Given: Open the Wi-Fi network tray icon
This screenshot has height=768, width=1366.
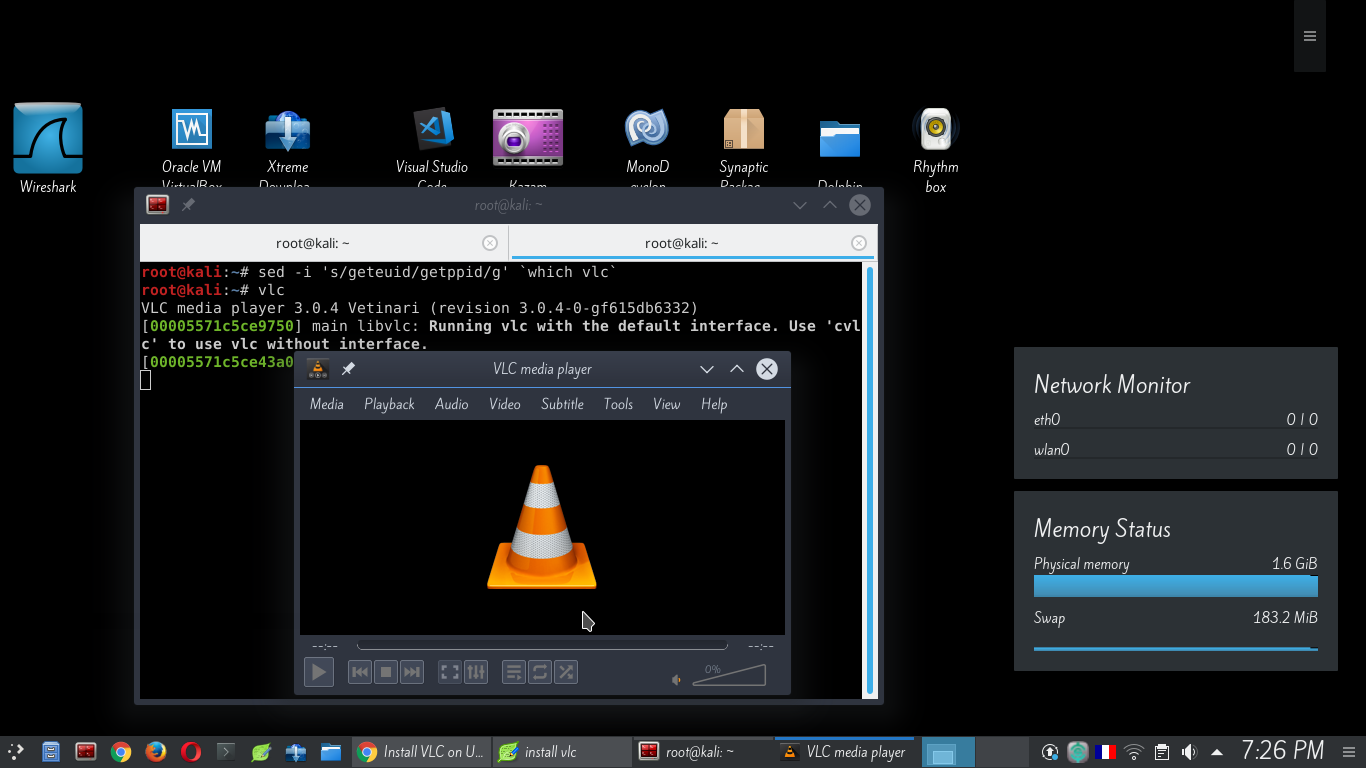Looking at the screenshot, I should 1133,752.
